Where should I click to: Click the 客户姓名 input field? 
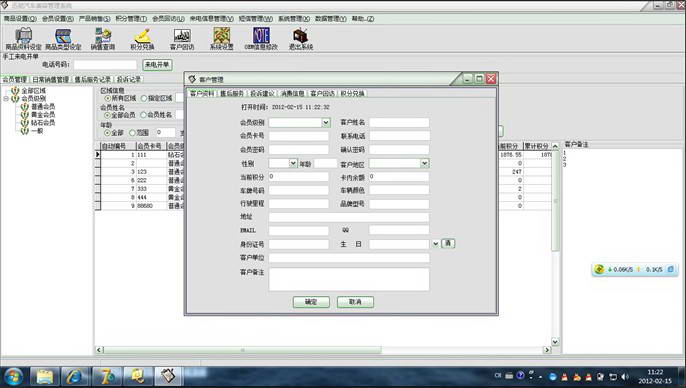coord(399,122)
